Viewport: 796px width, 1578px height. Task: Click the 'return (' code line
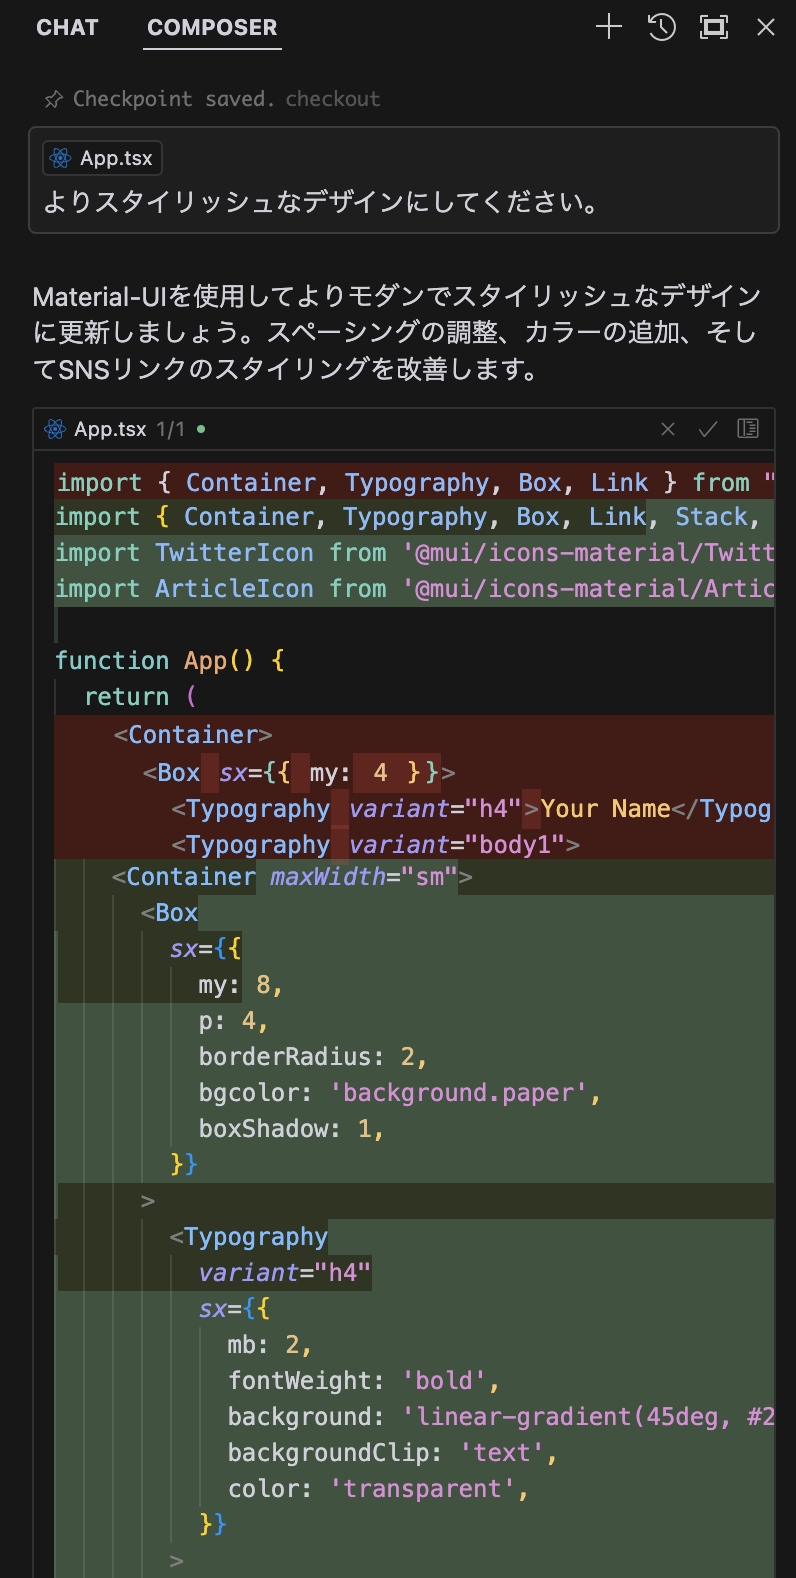coord(141,697)
